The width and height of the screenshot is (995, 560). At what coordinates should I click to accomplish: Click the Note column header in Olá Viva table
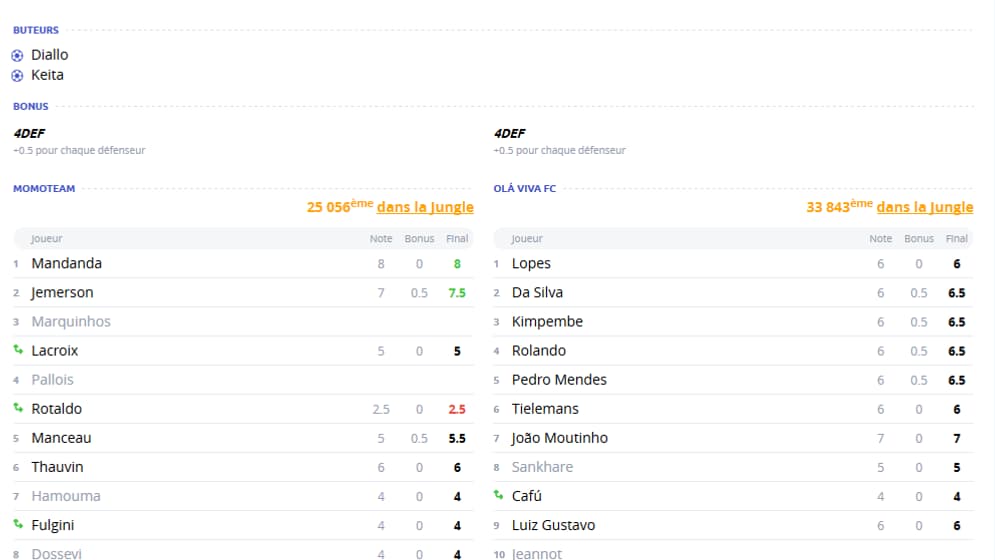(x=881, y=239)
